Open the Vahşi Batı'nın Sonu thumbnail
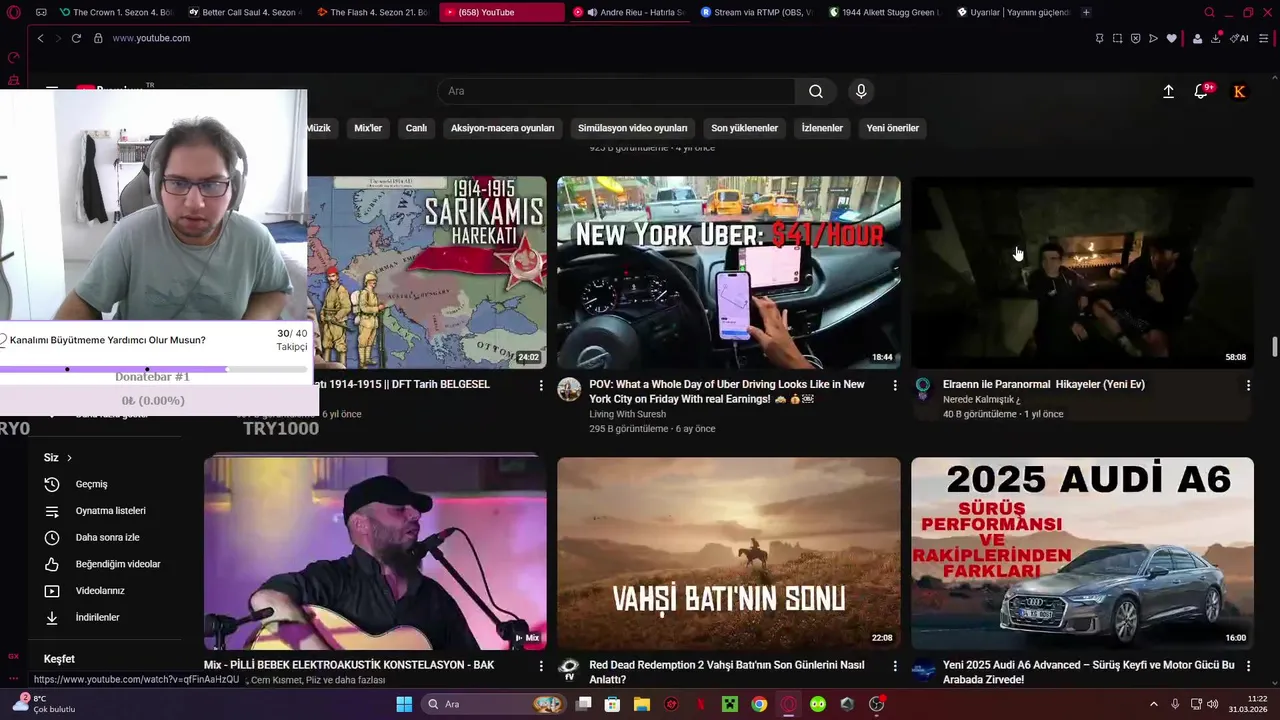The height and width of the screenshot is (720, 1280). point(729,554)
